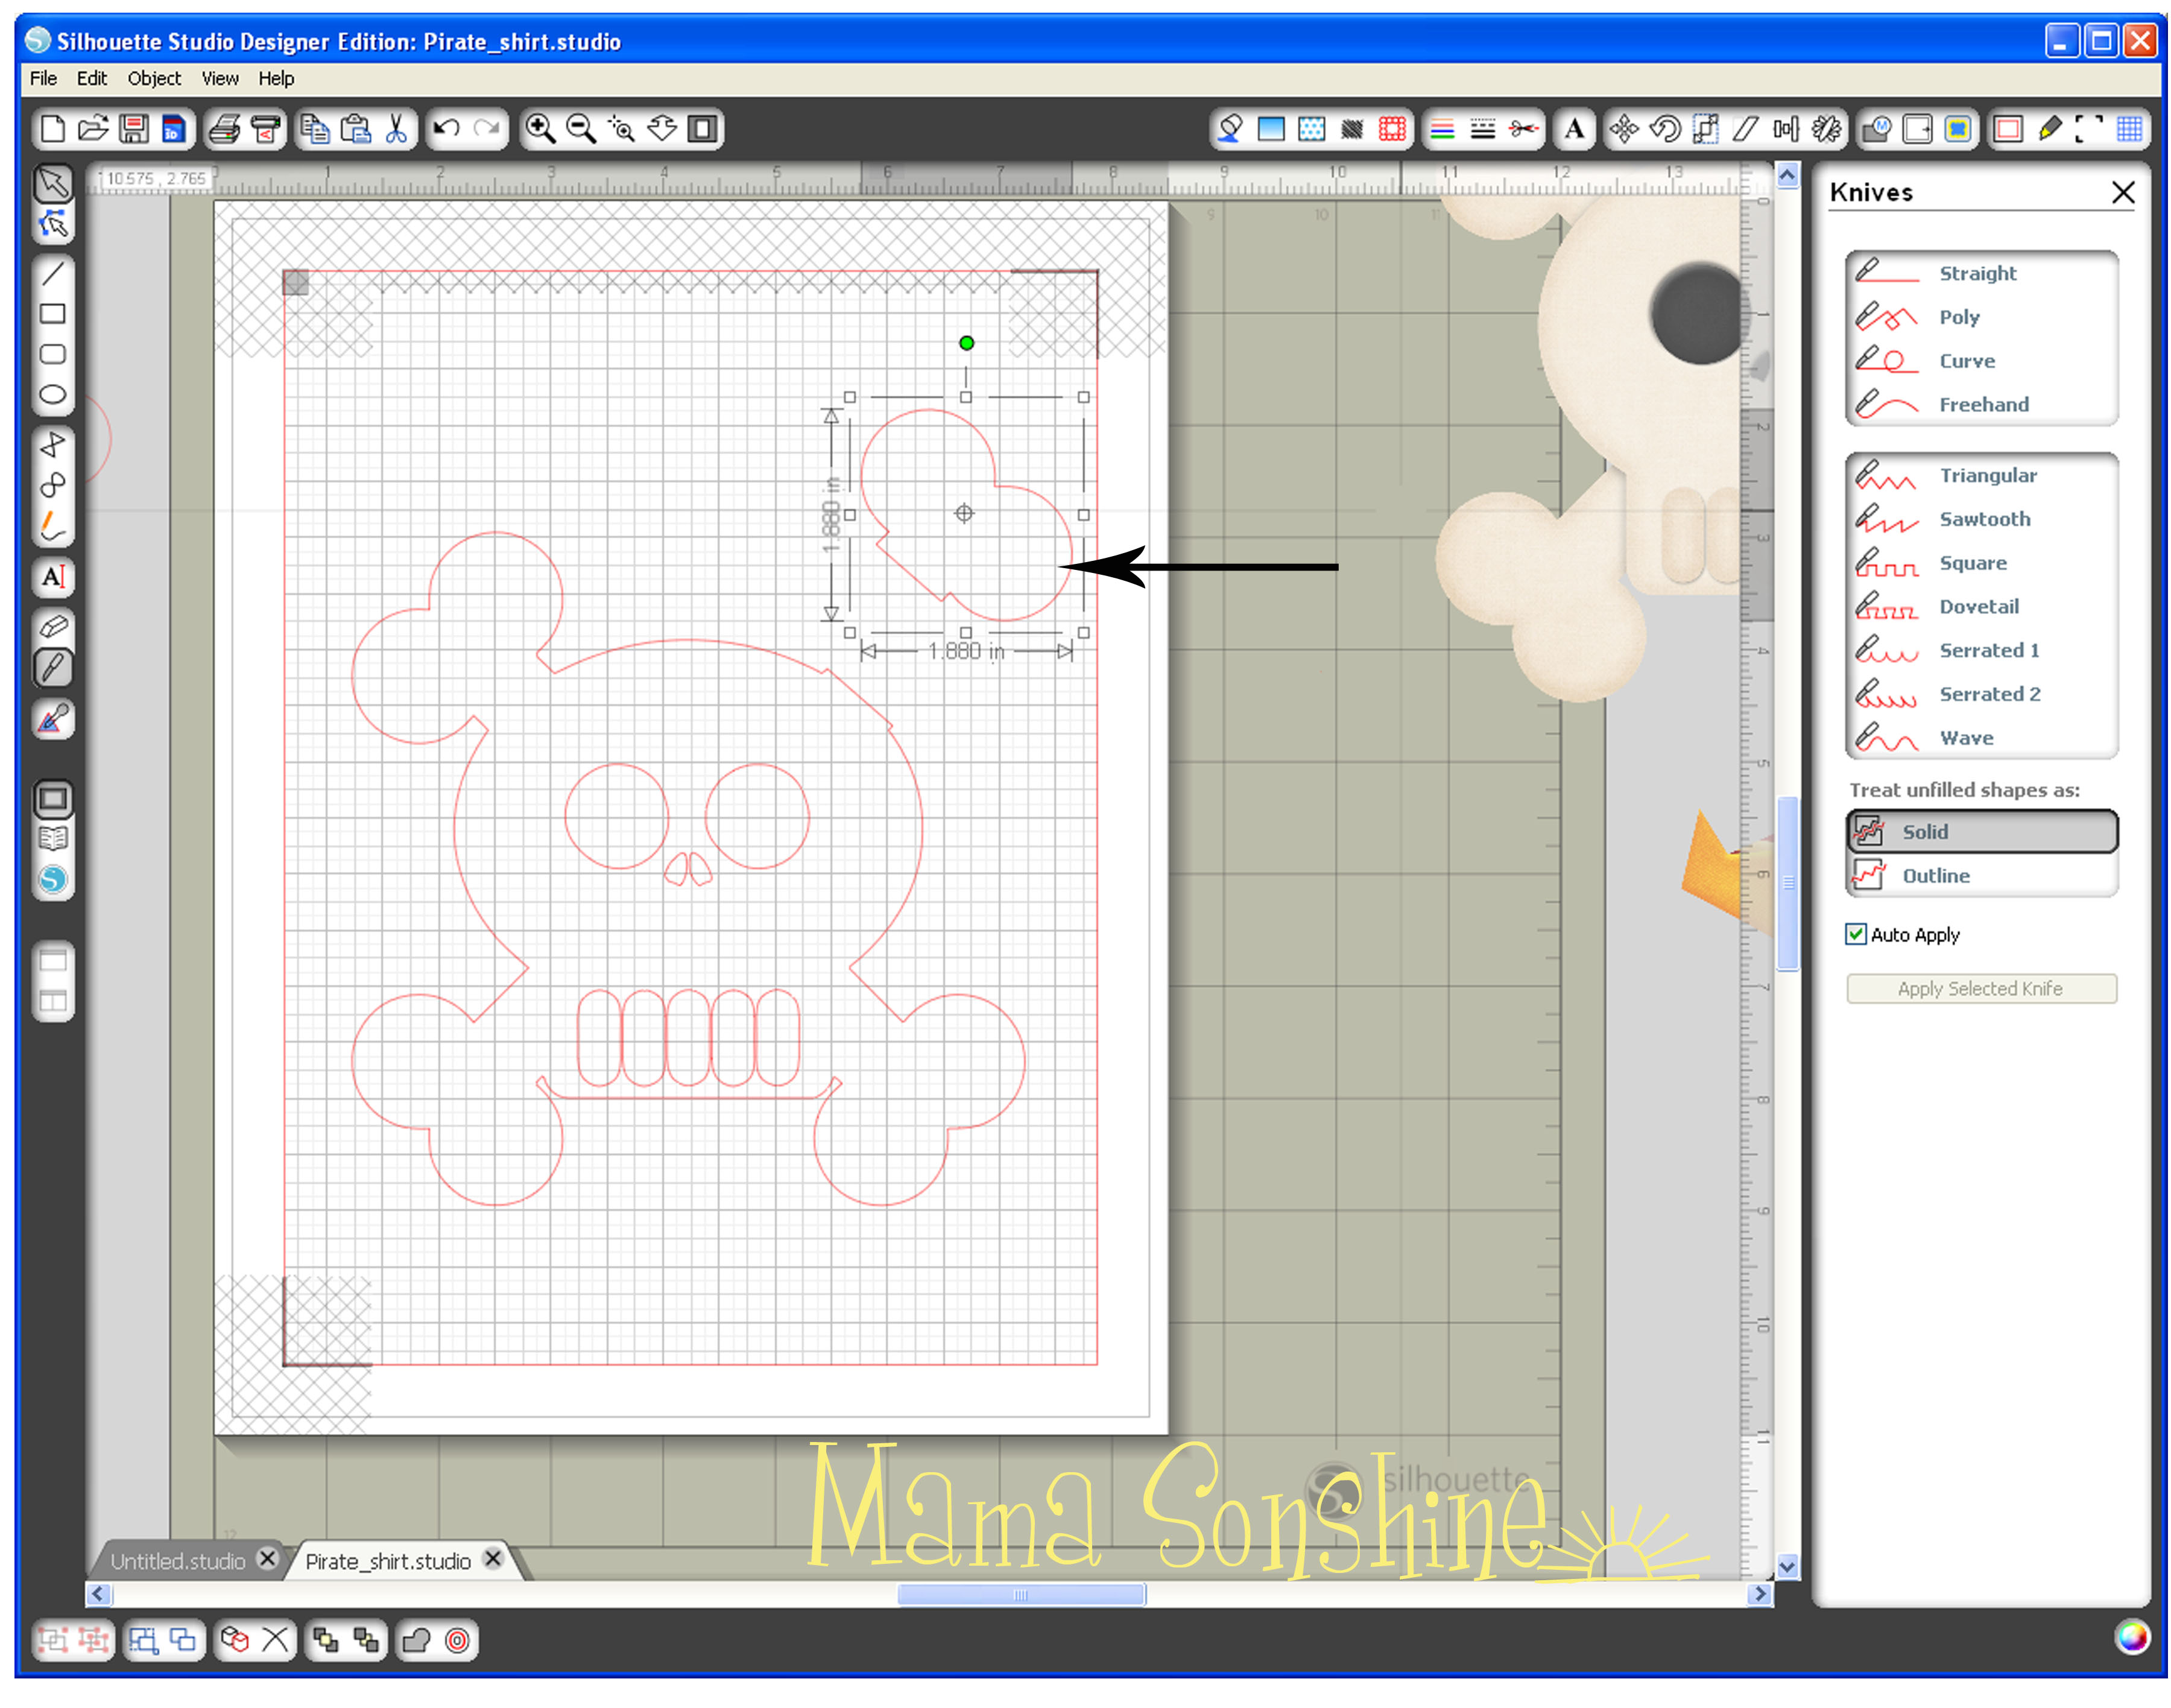The image size is (2171, 1708).
Task: Open the Object menu
Action: click(x=154, y=78)
